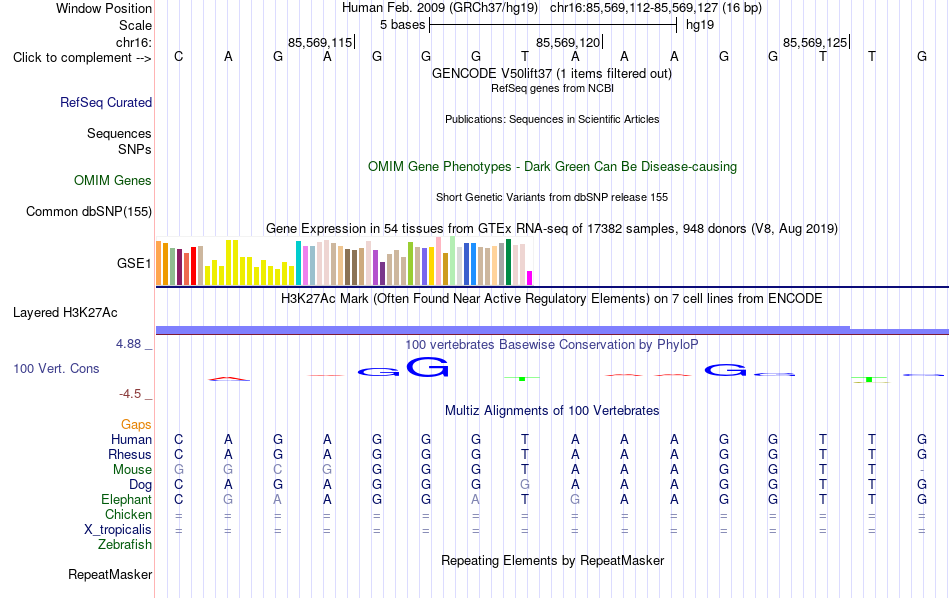Select the Zebrafish alignment row label
Screen dimensions: 950x598
(x=125, y=545)
